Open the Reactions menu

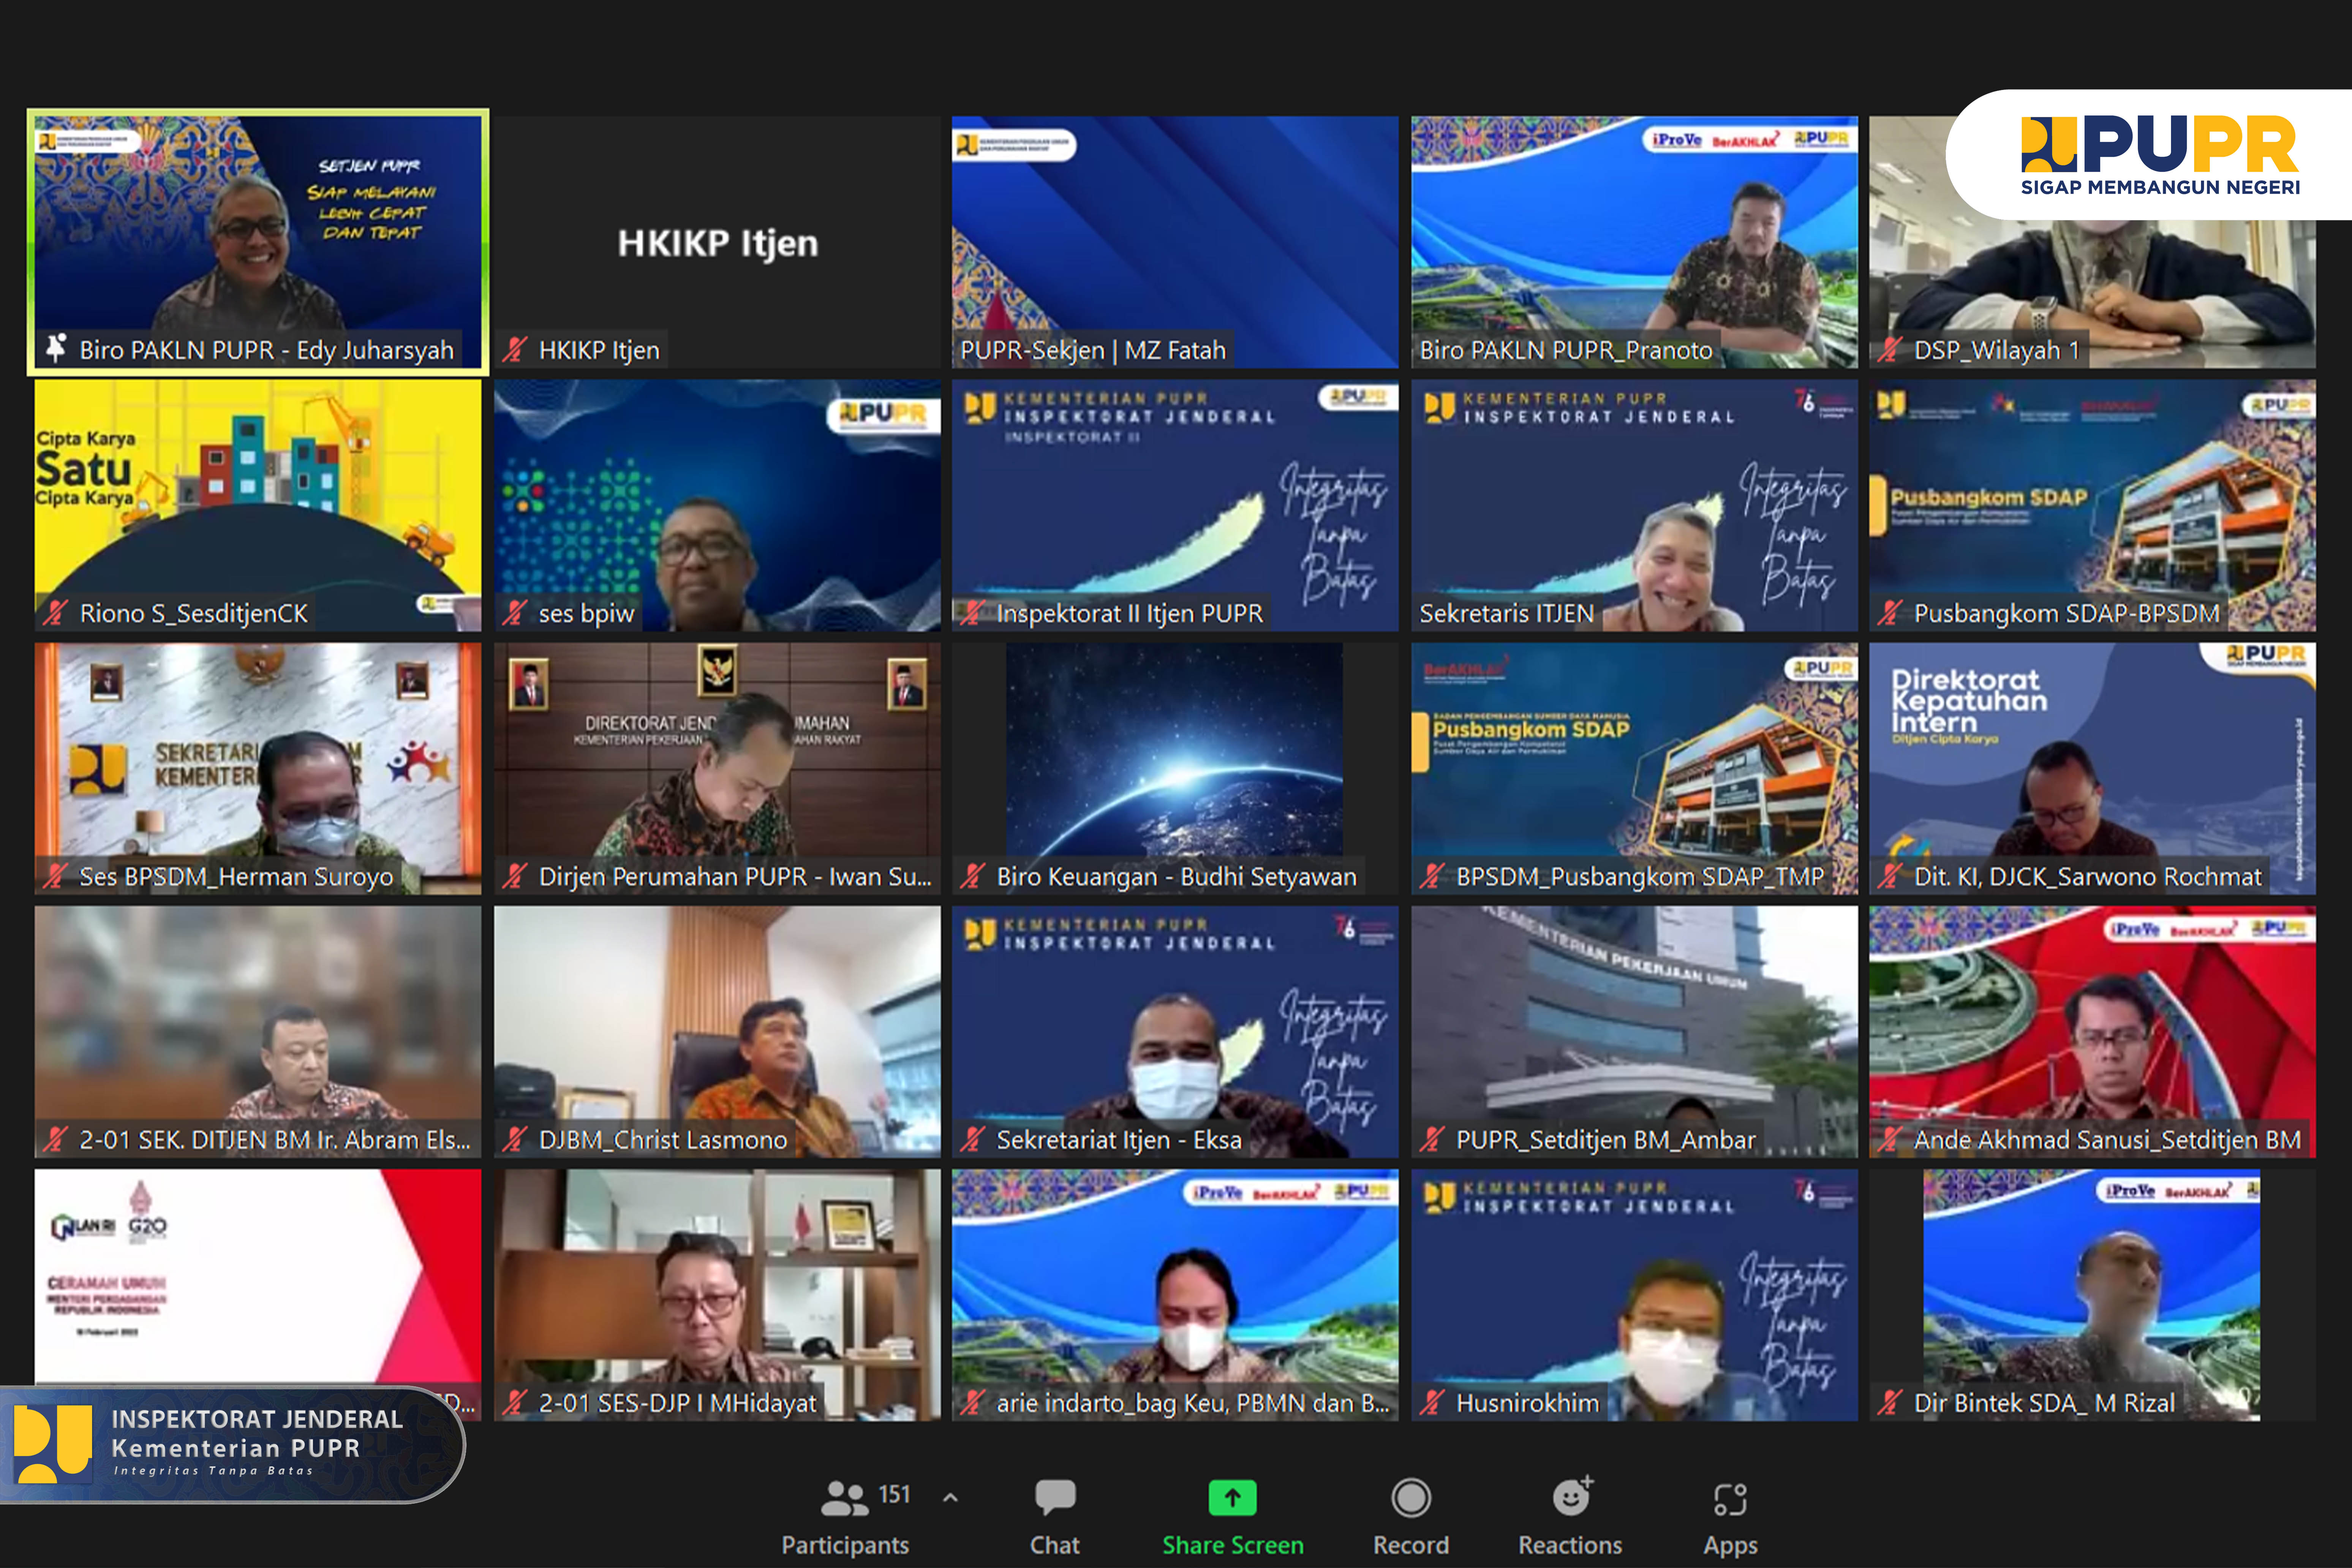(x=1570, y=1517)
